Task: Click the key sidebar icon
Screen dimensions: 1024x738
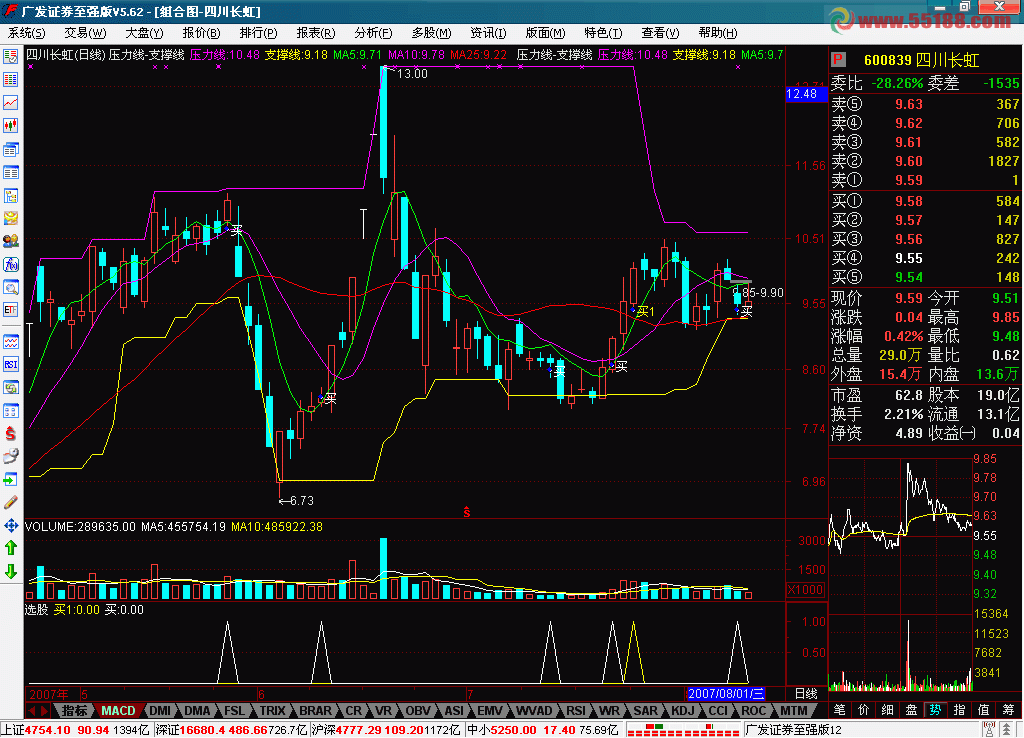Action: 10,456
